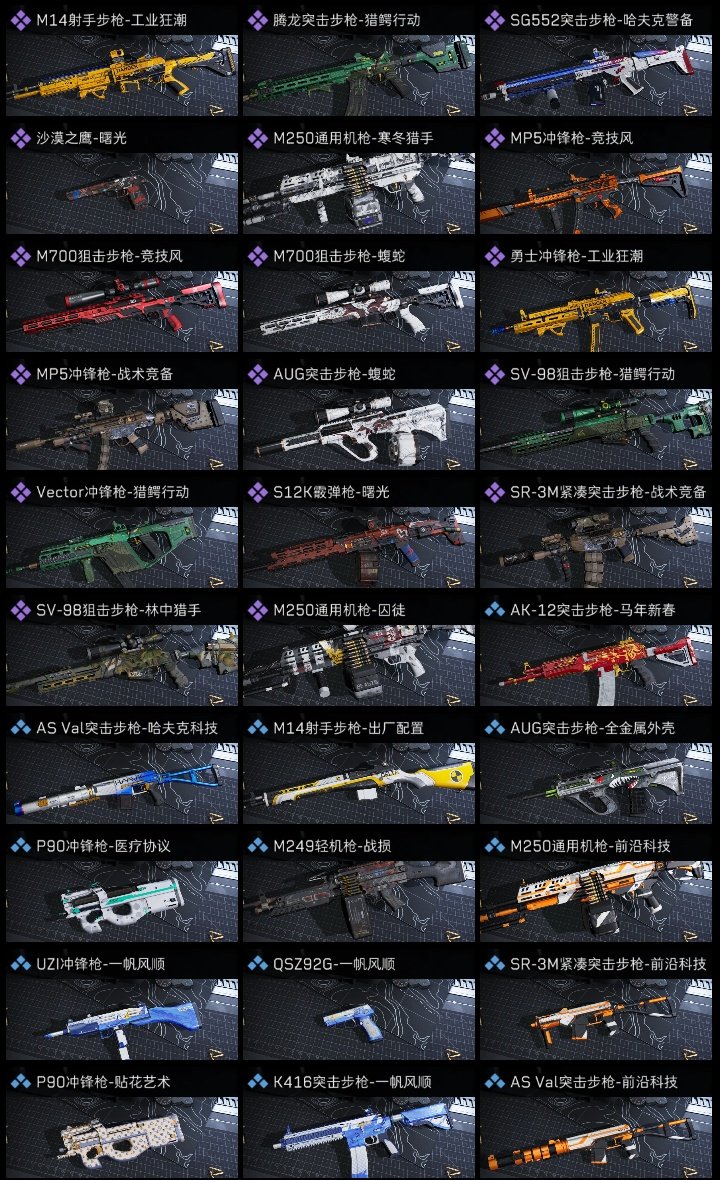Click the 腾龙突击步枪-猎鳄行动 title label
Image resolution: width=720 pixels, height=1180 pixels.
coord(346,20)
